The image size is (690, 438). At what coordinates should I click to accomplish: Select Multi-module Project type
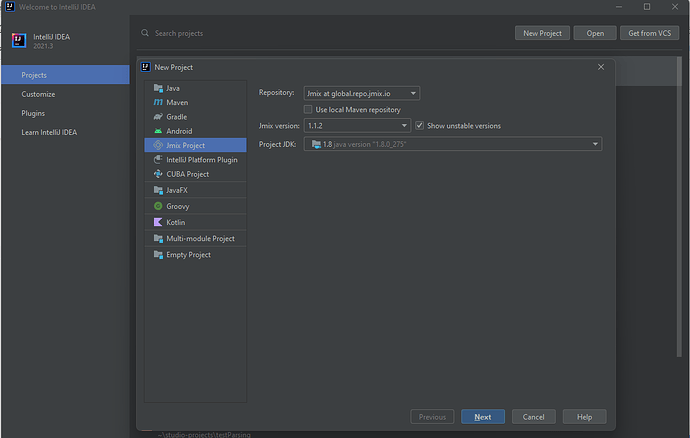pyautogui.click(x=195, y=238)
